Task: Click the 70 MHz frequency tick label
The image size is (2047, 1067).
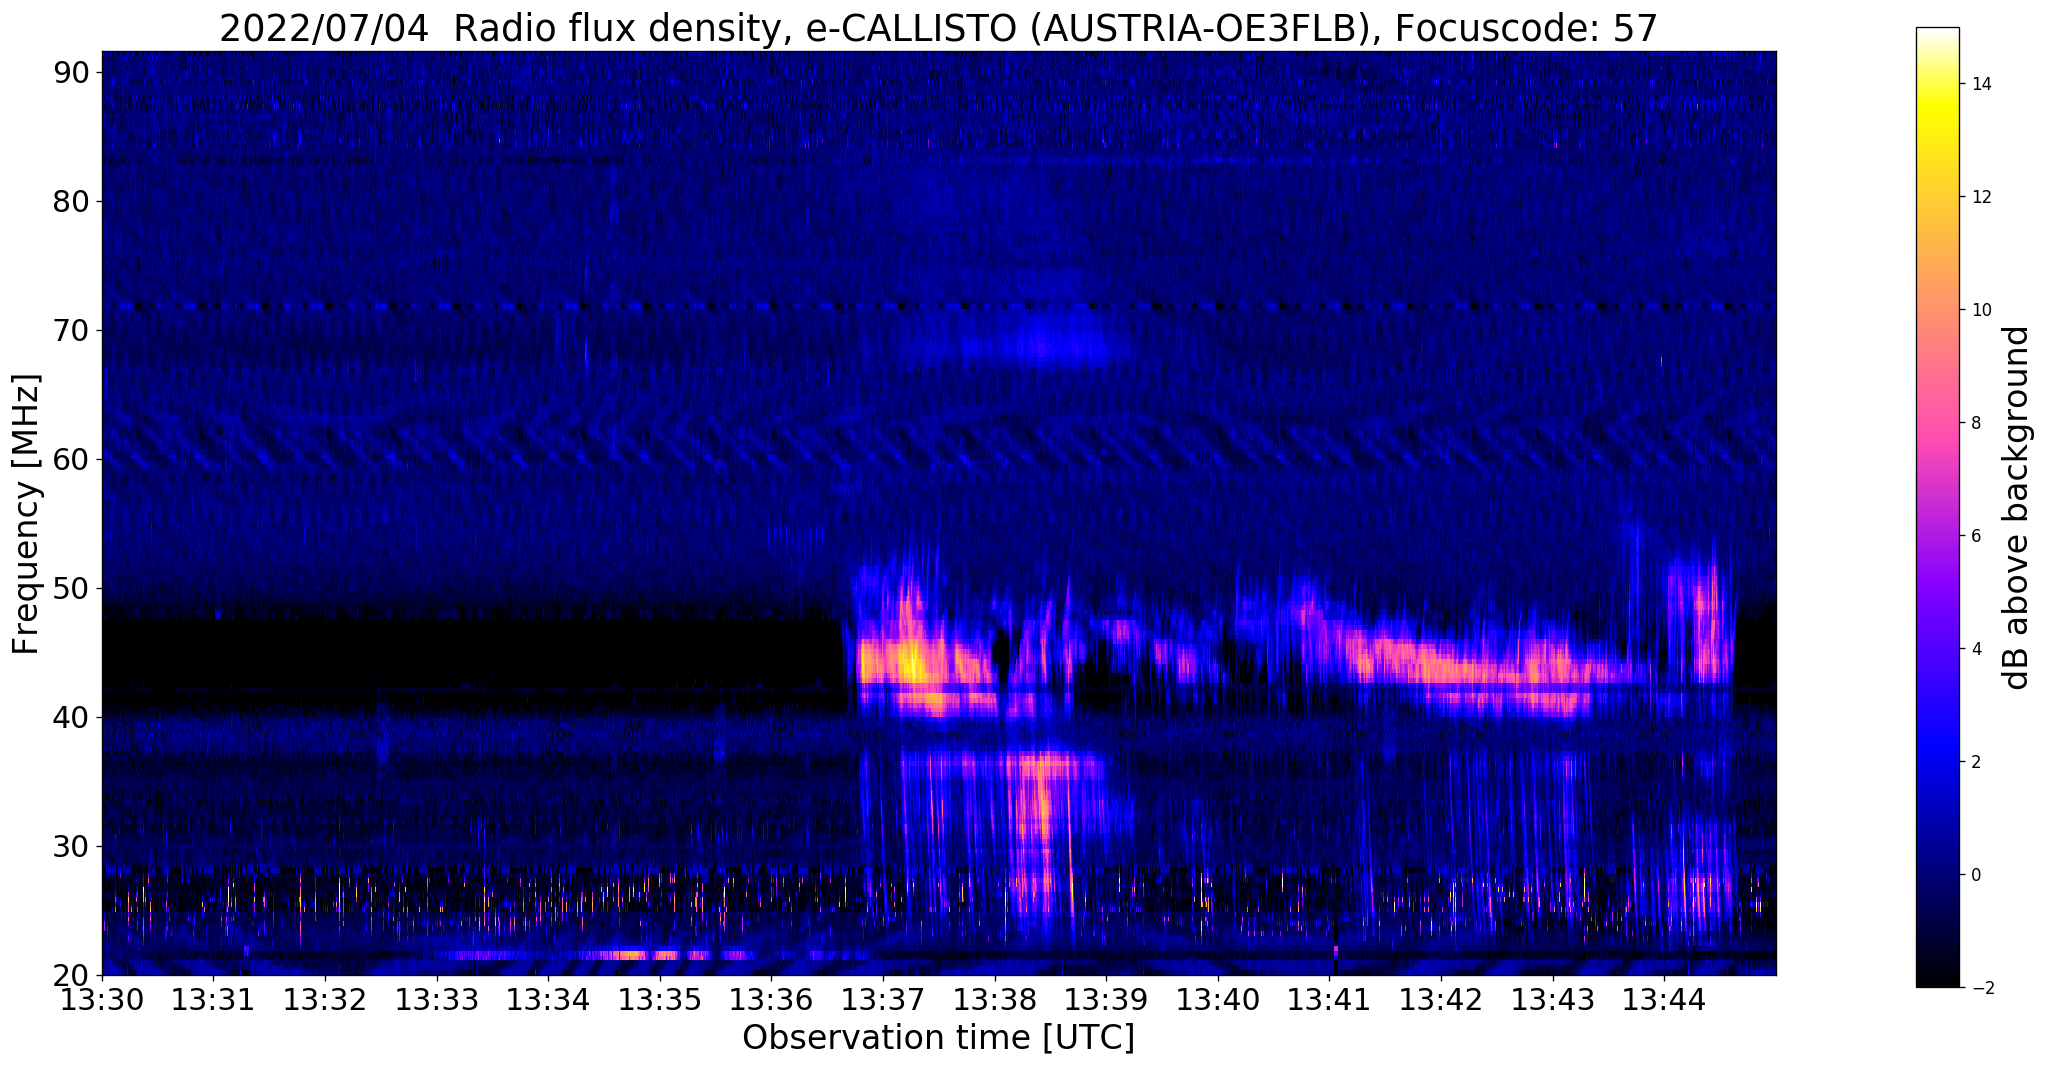Action: [x=70, y=330]
